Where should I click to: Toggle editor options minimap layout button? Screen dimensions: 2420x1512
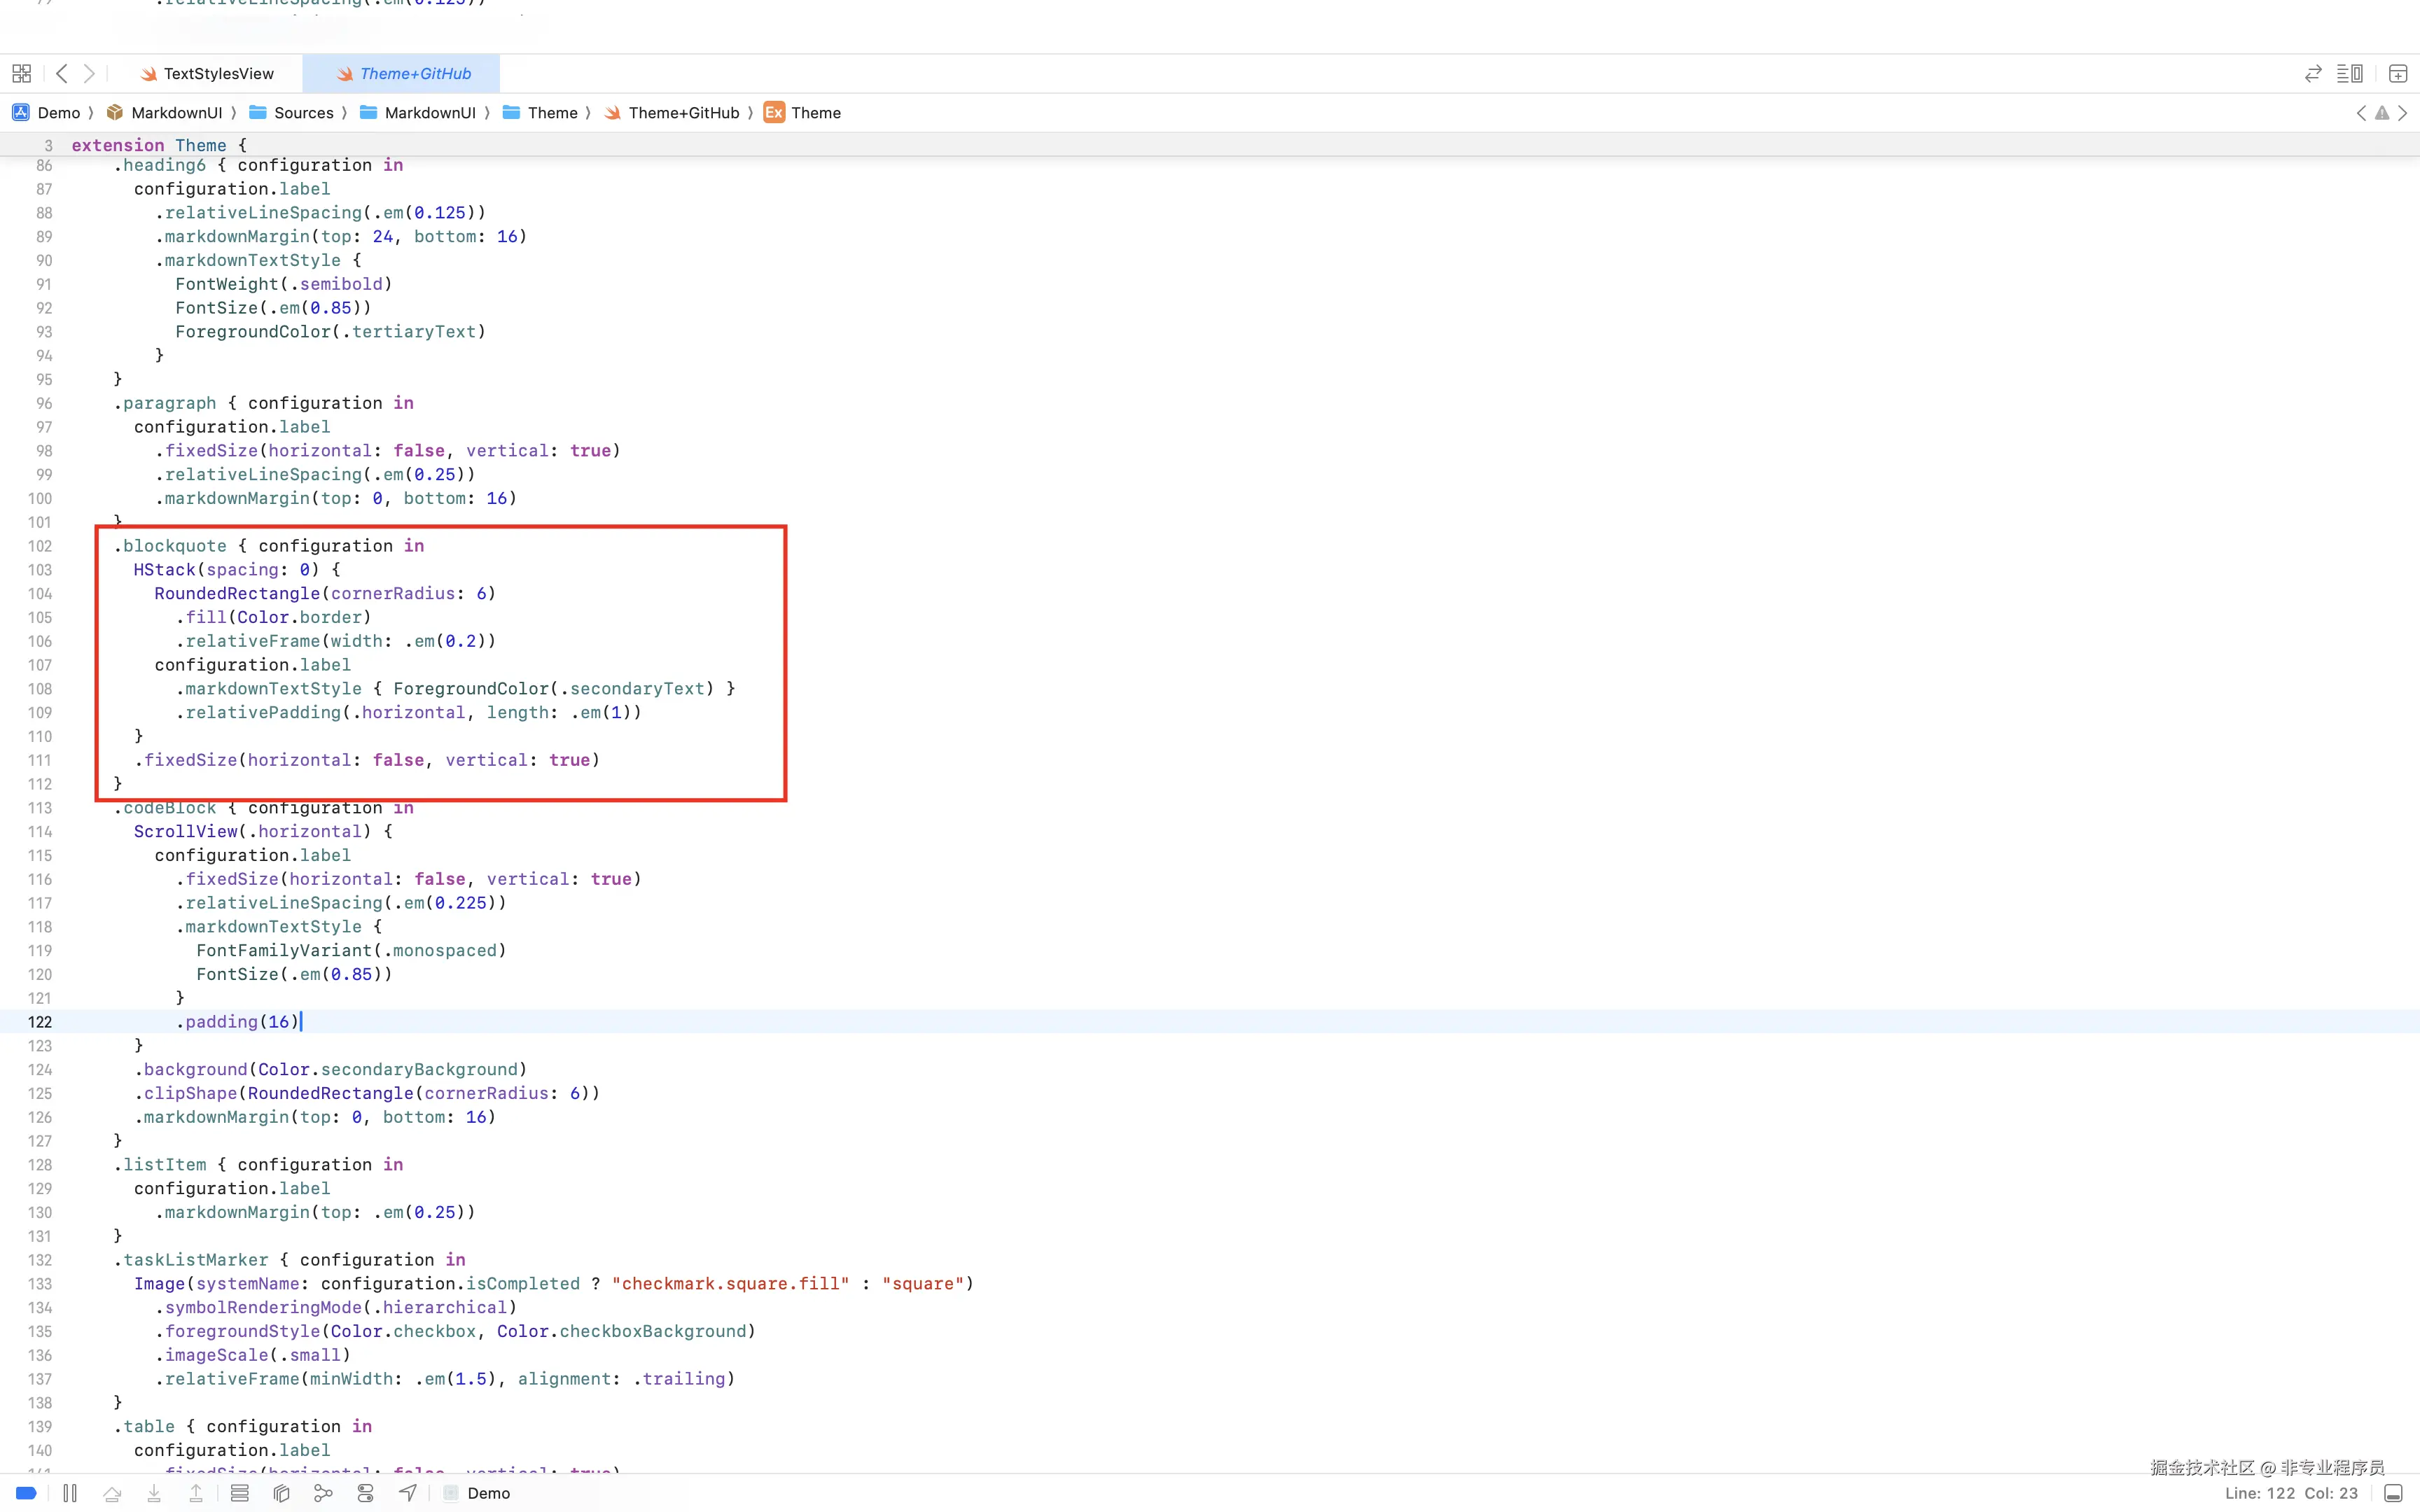pyautogui.click(x=2349, y=74)
